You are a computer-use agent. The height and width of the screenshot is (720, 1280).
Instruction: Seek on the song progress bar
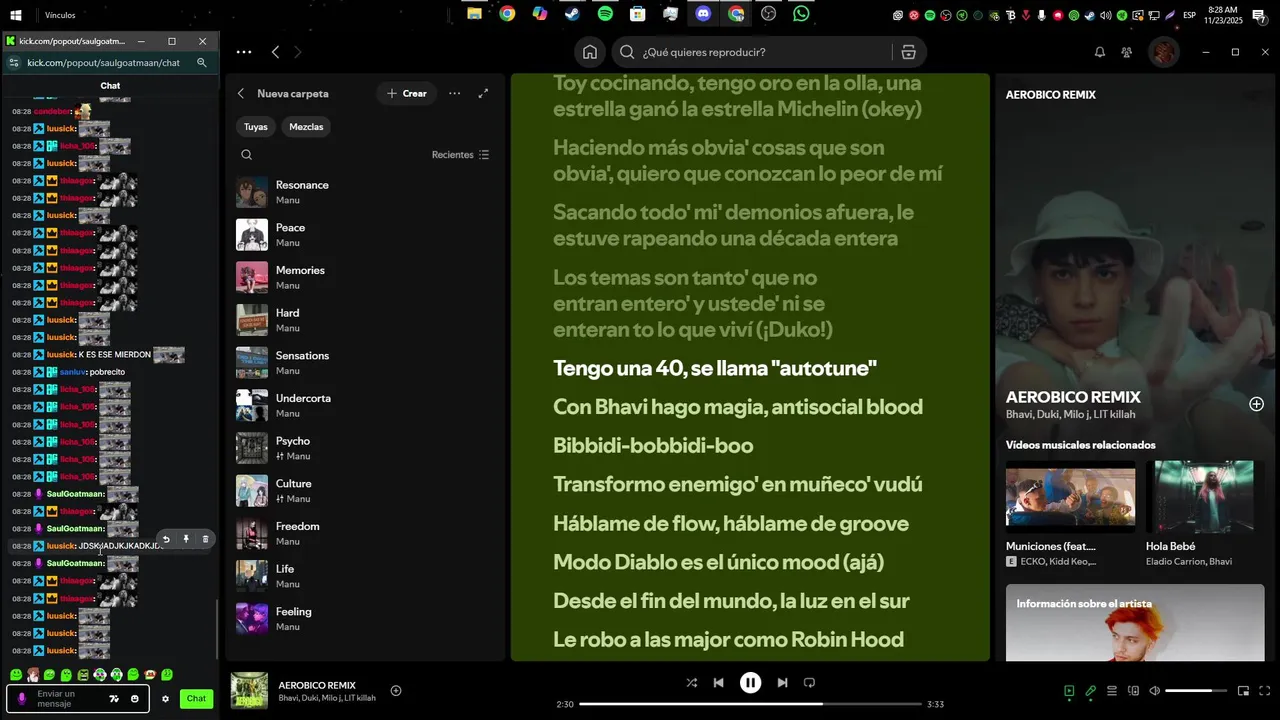coord(750,704)
